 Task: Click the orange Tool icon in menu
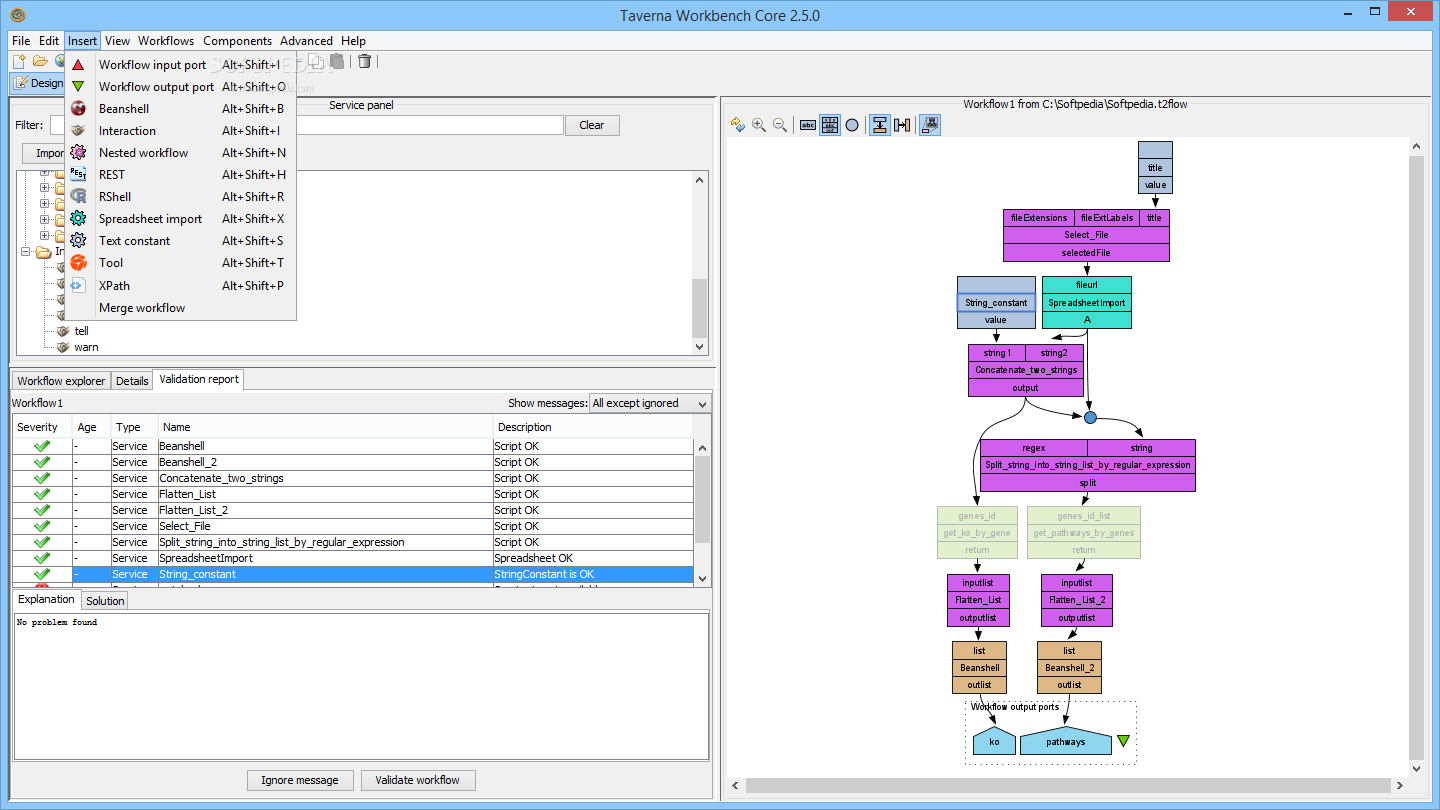coord(78,263)
